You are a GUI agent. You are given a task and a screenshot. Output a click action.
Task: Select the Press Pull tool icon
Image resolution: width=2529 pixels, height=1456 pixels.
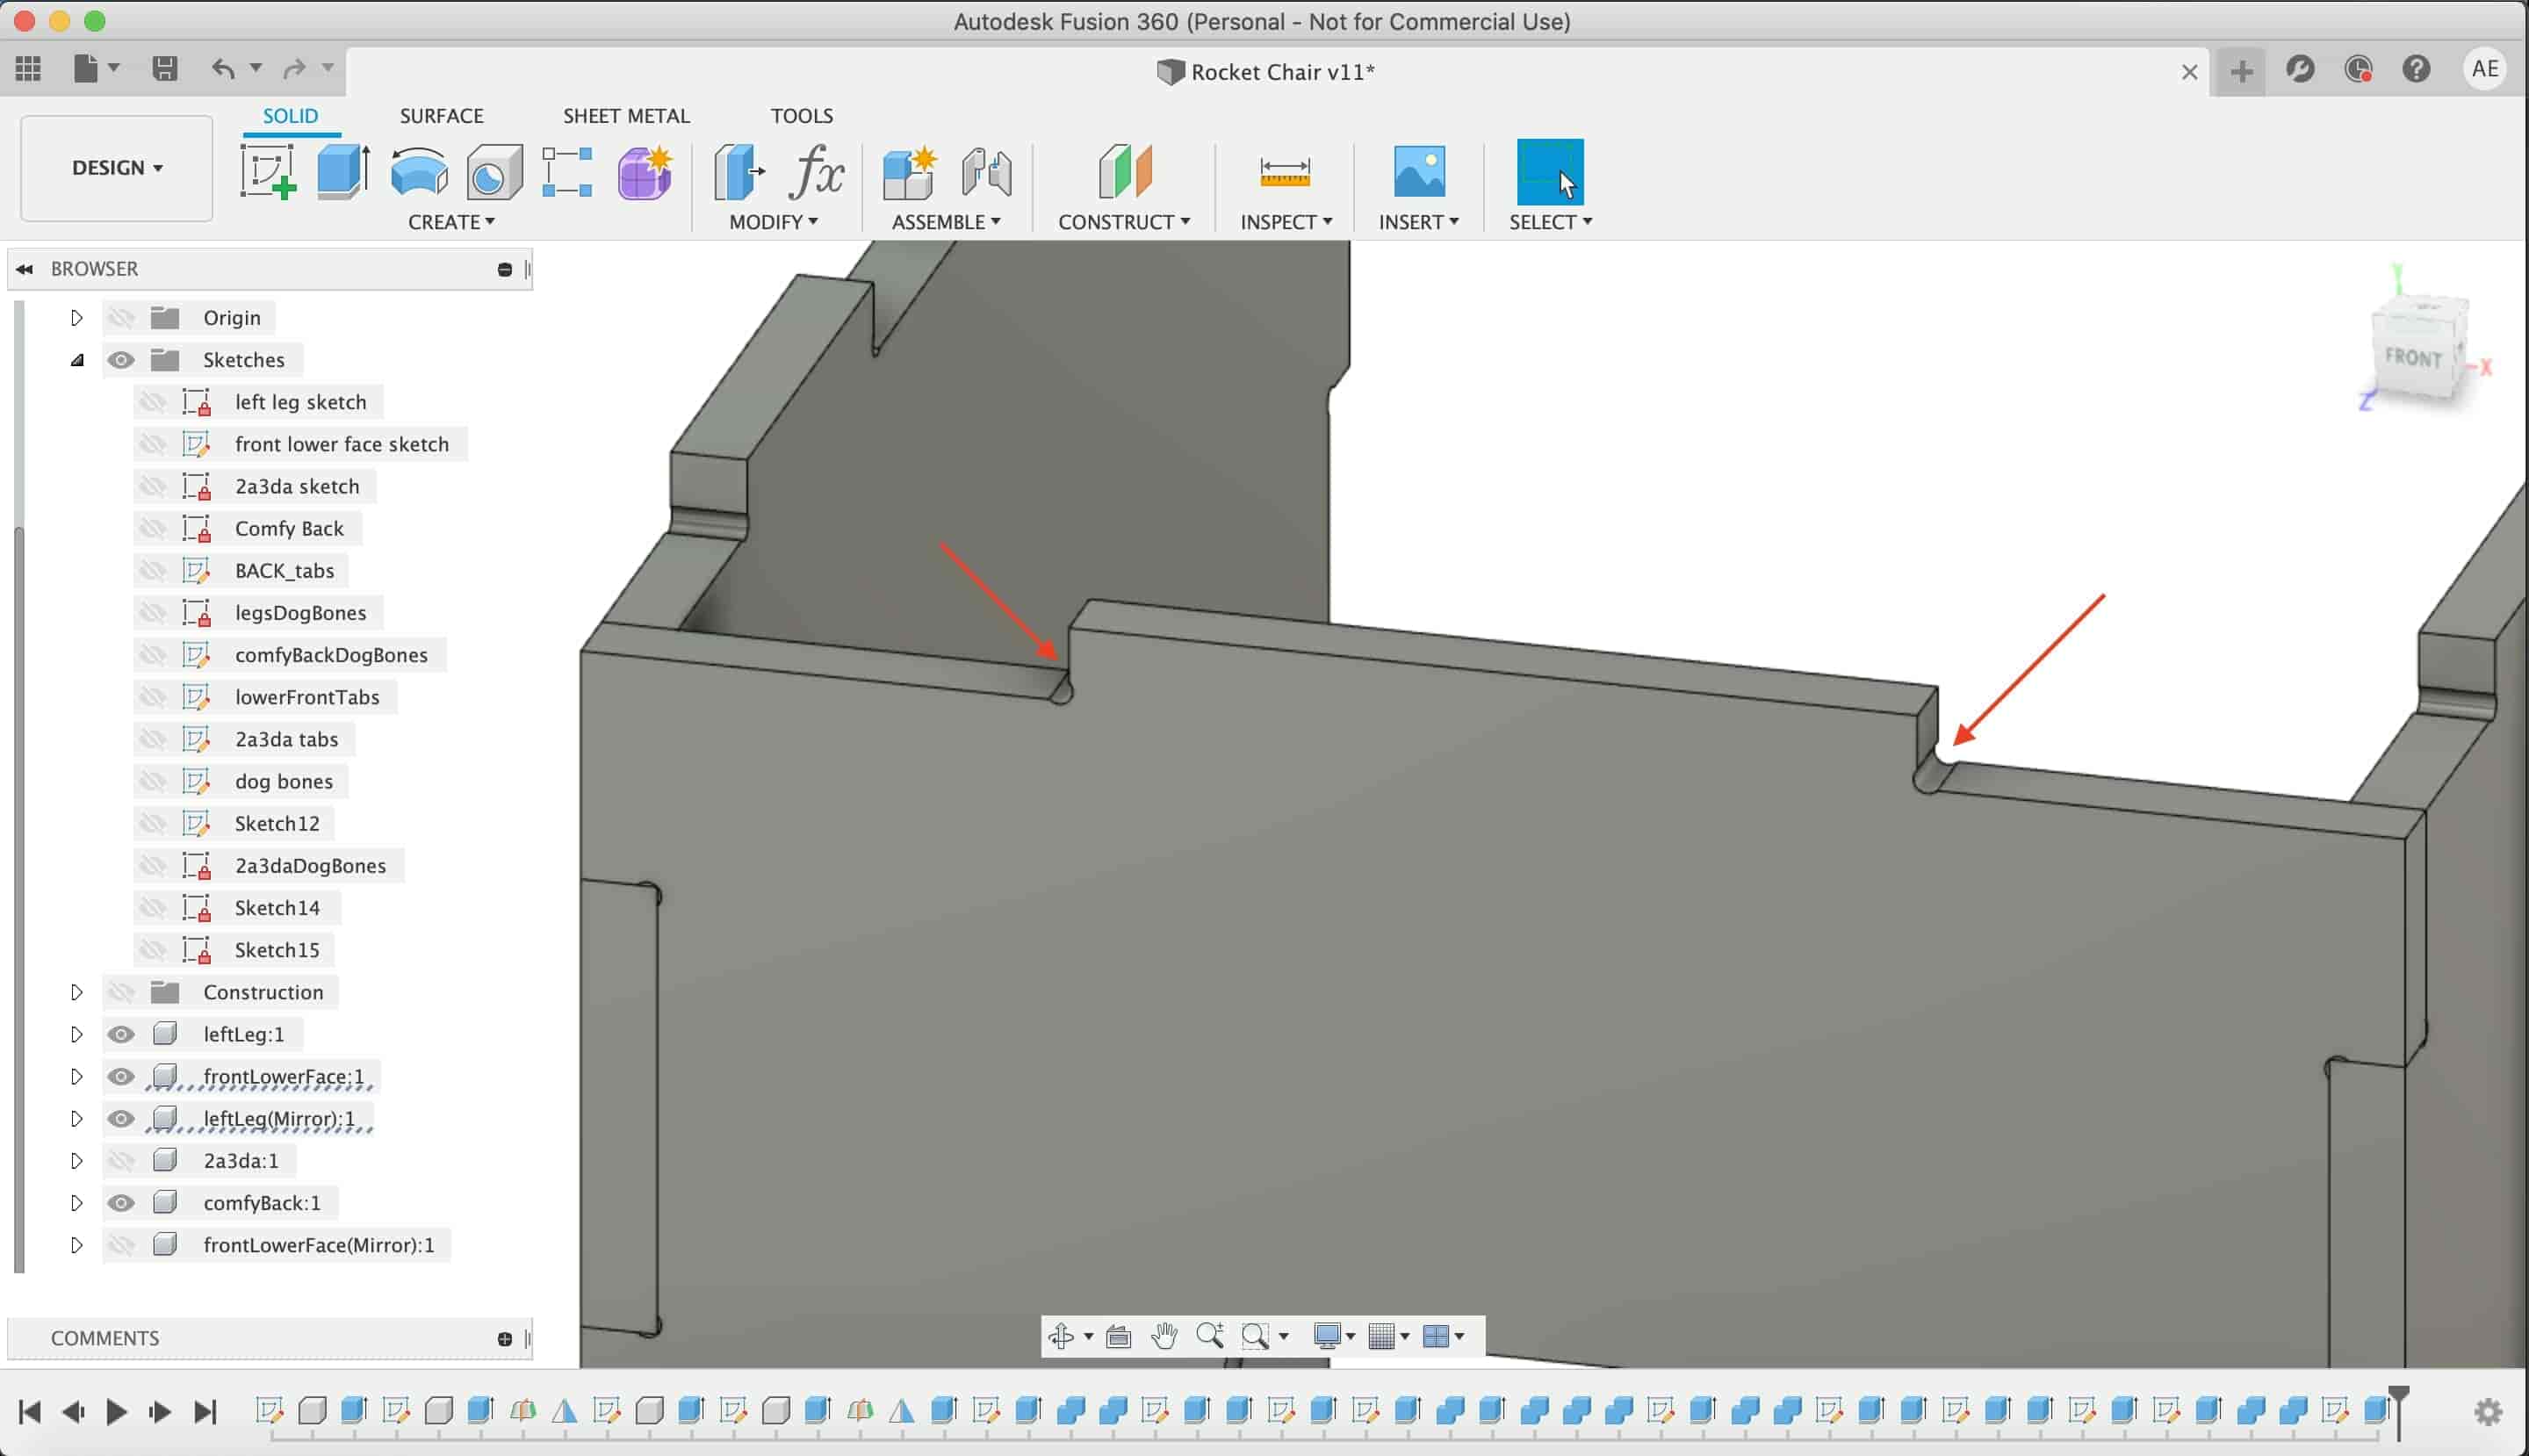point(739,172)
